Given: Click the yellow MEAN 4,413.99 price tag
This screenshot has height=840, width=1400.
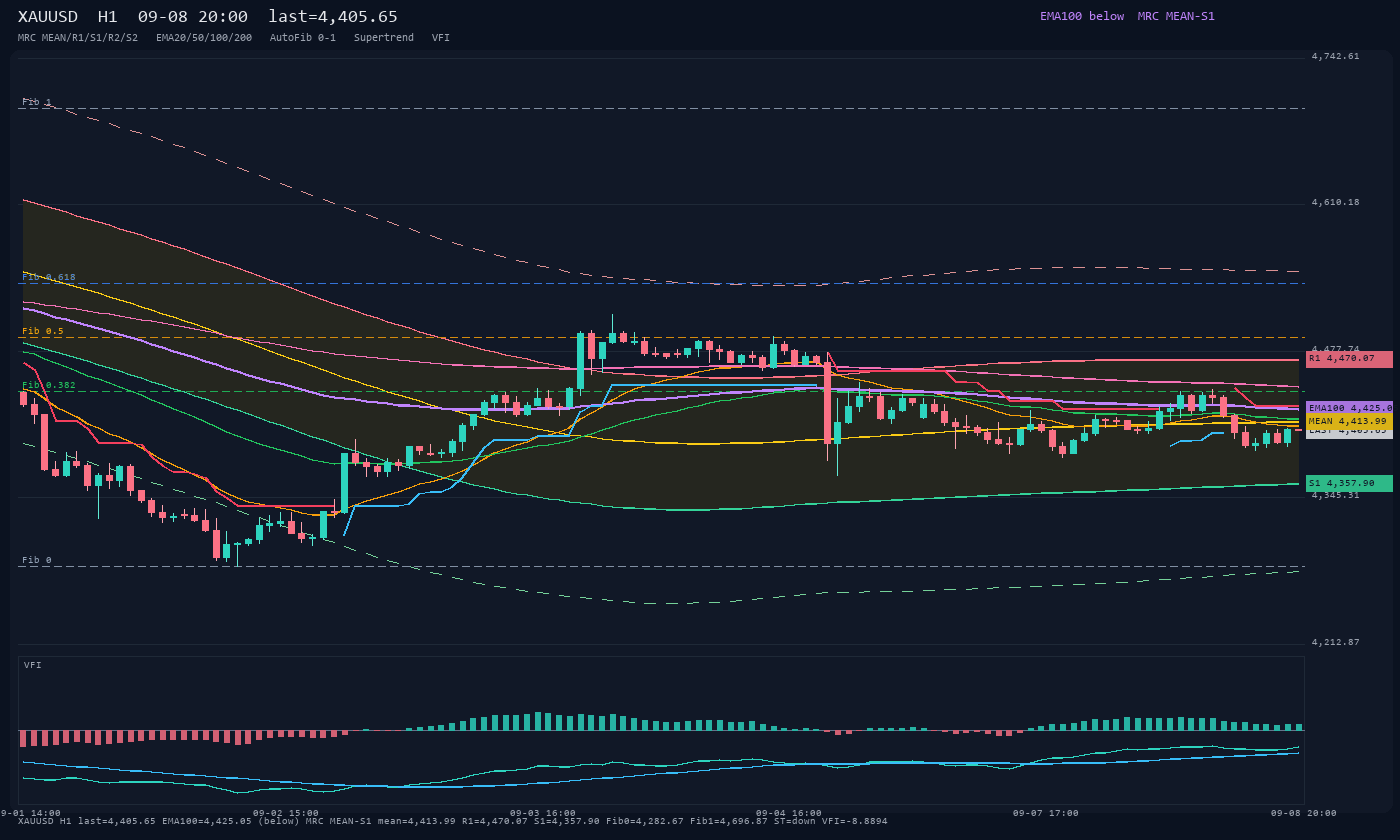Looking at the screenshot, I should pos(1349,421).
